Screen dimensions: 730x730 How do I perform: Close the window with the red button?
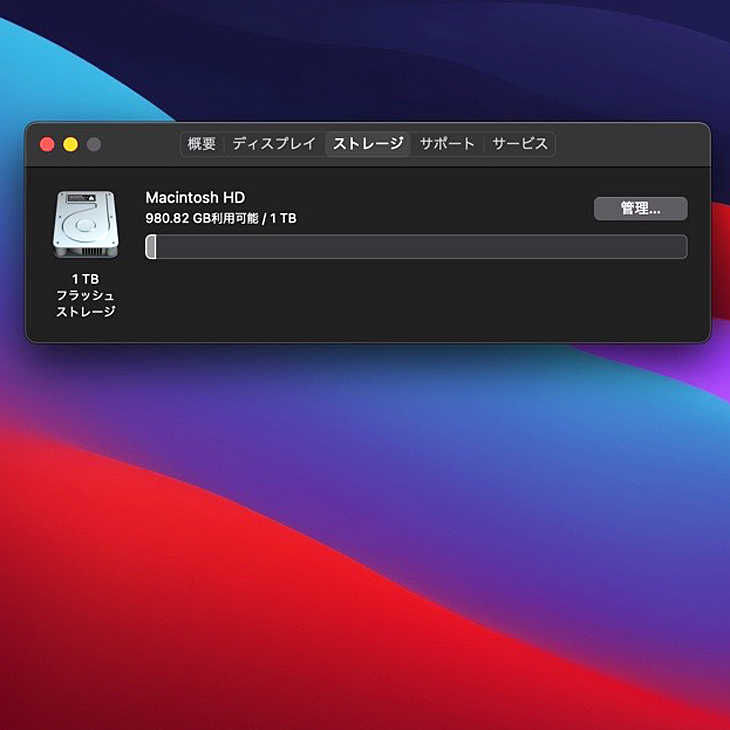click(x=47, y=144)
